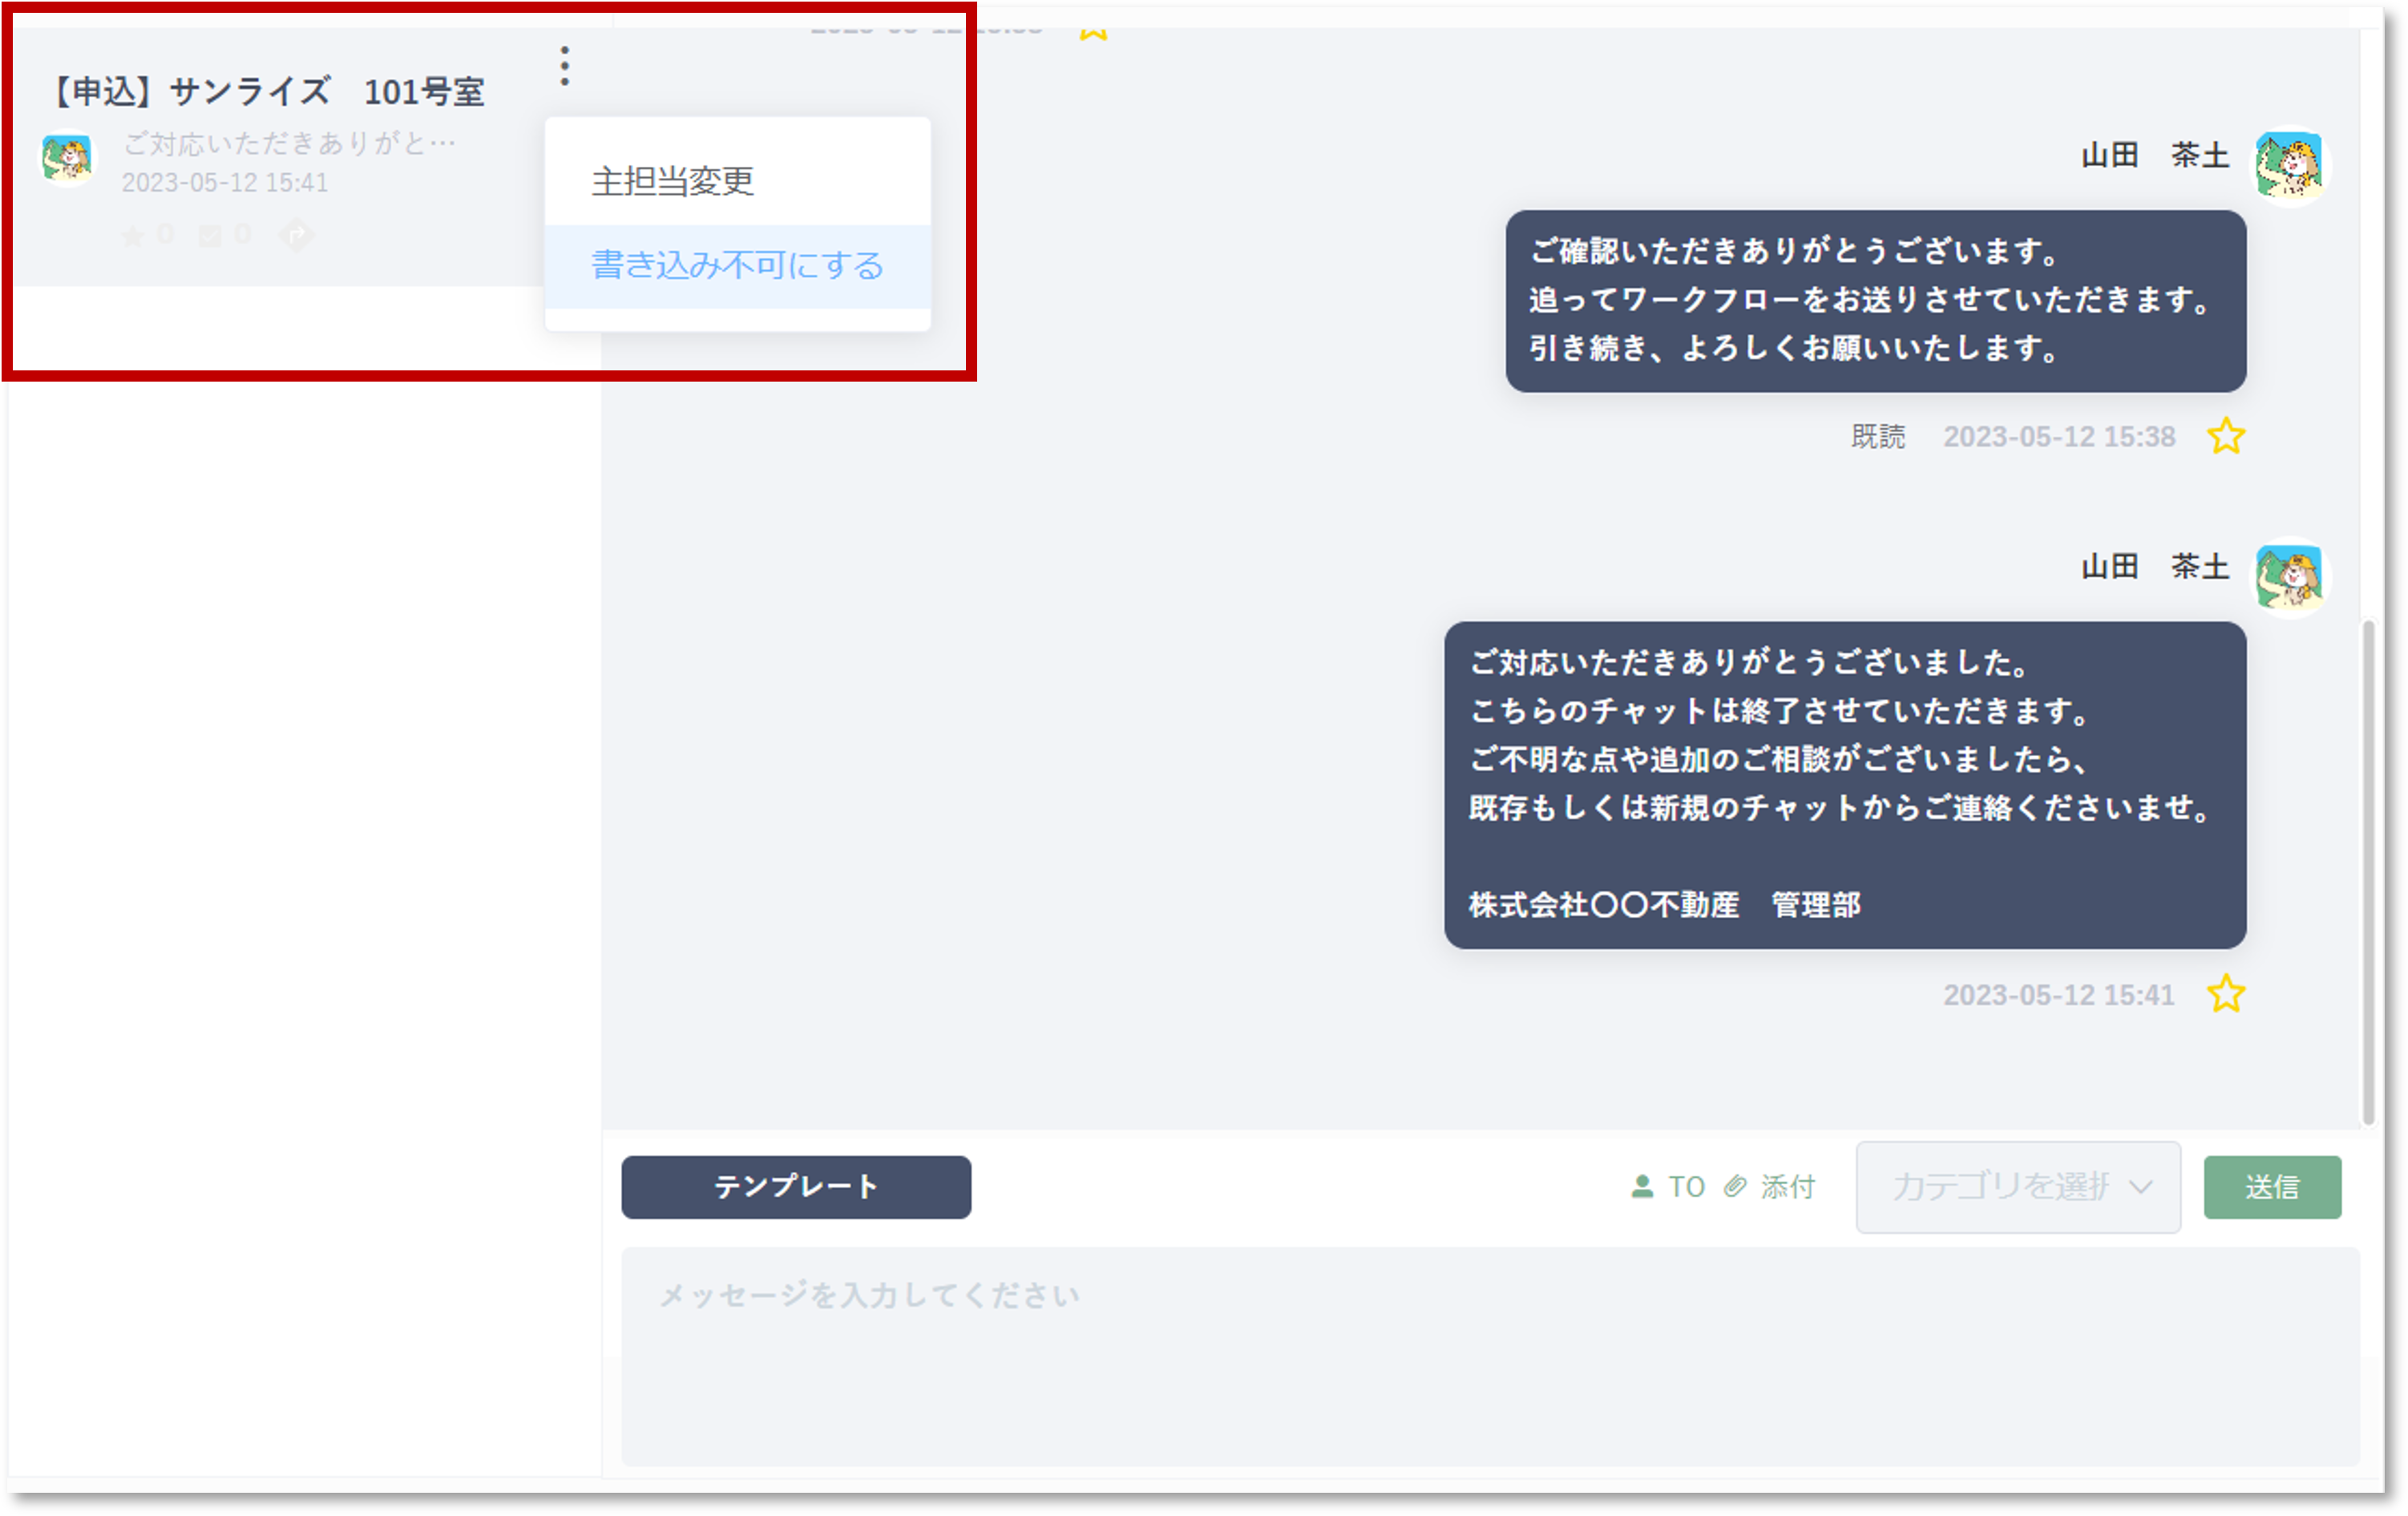
Task: Star the 15:41 closing message
Action: click(2226, 994)
